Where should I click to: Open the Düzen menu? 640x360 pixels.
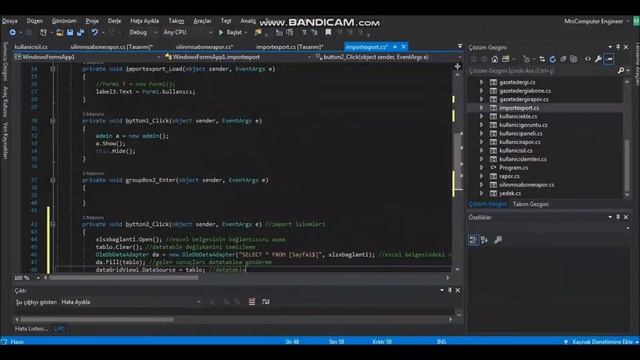click(x=35, y=21)
